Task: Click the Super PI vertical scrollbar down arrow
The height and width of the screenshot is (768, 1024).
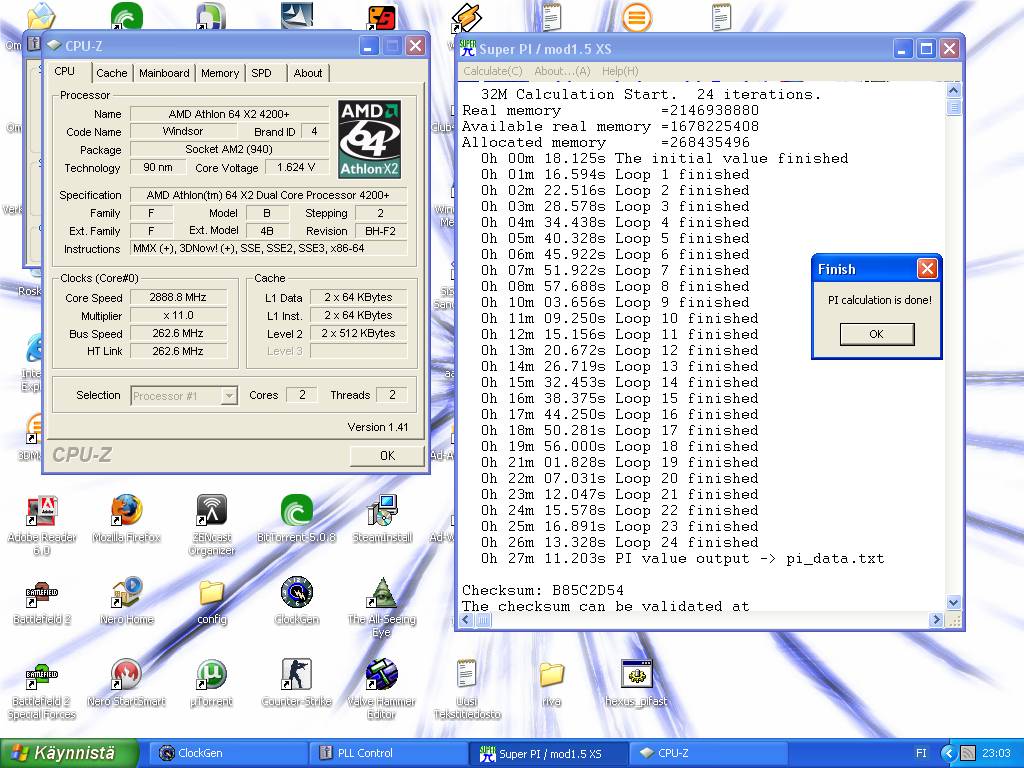Action: click(x=953, y=603)
